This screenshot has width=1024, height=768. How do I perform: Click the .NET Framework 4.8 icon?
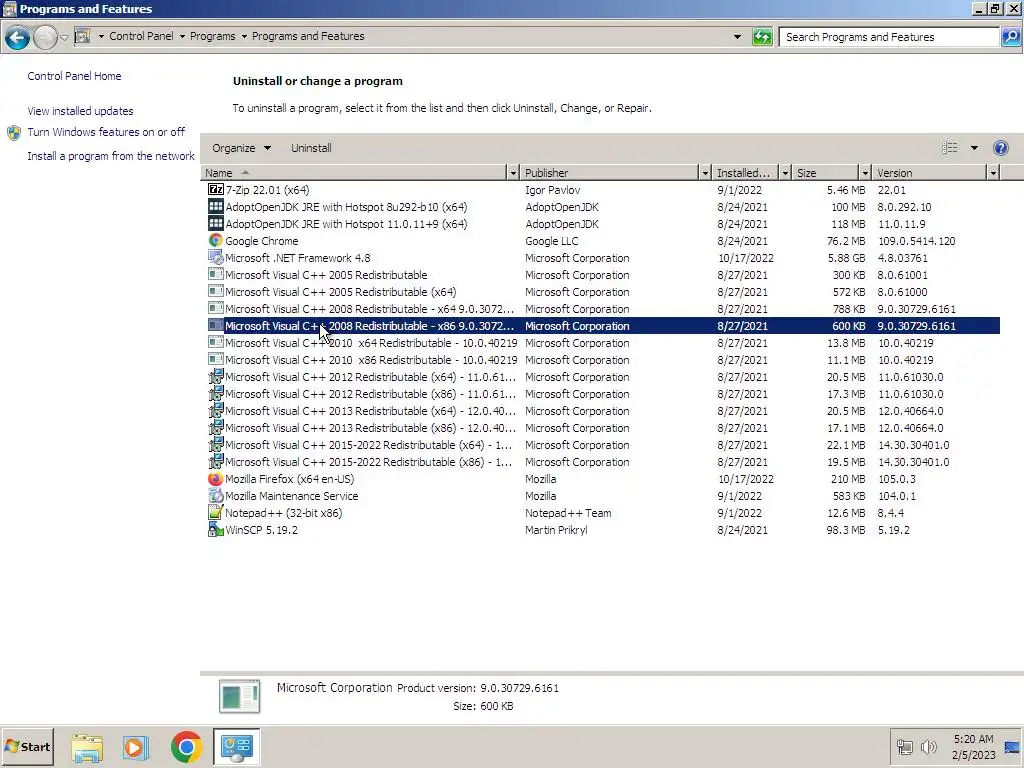click(x=216, y=257)
